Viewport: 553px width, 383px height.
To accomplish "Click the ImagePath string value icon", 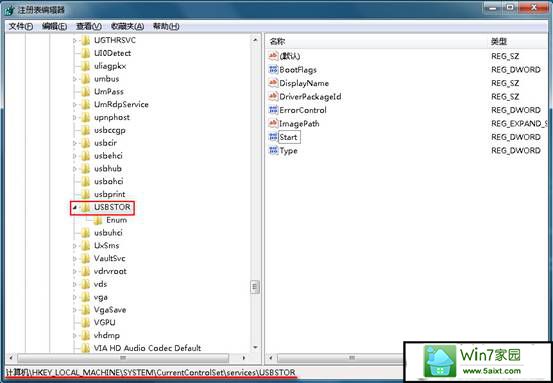I will (x=273, y=123).
